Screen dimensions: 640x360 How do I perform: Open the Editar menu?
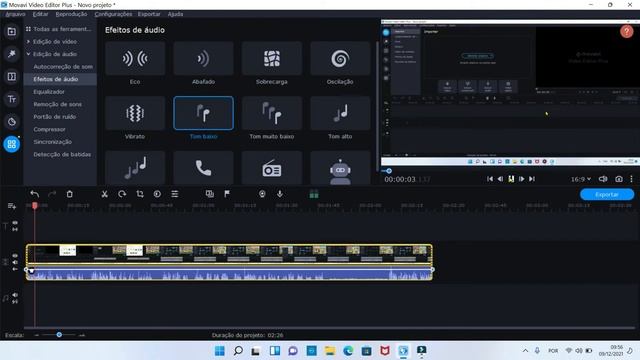click(40, 14)
